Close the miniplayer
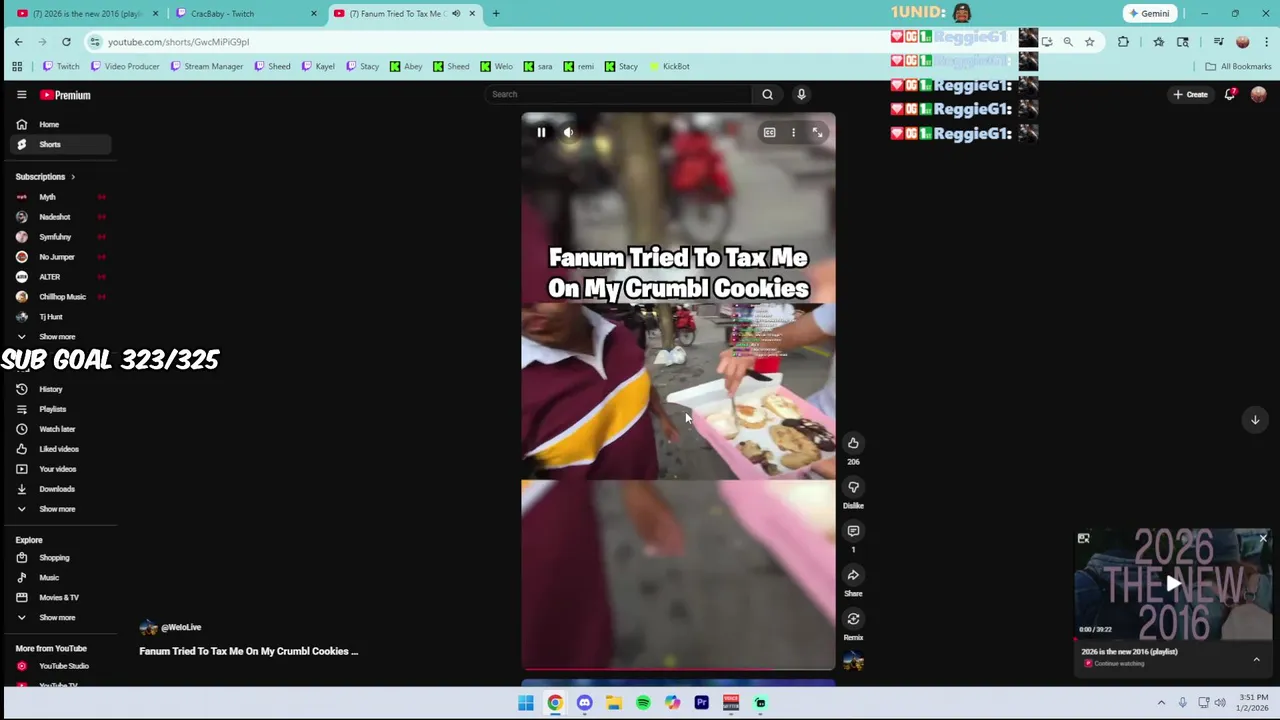Viewport: 1280px width, 720px height. [x=1263, y=539]
